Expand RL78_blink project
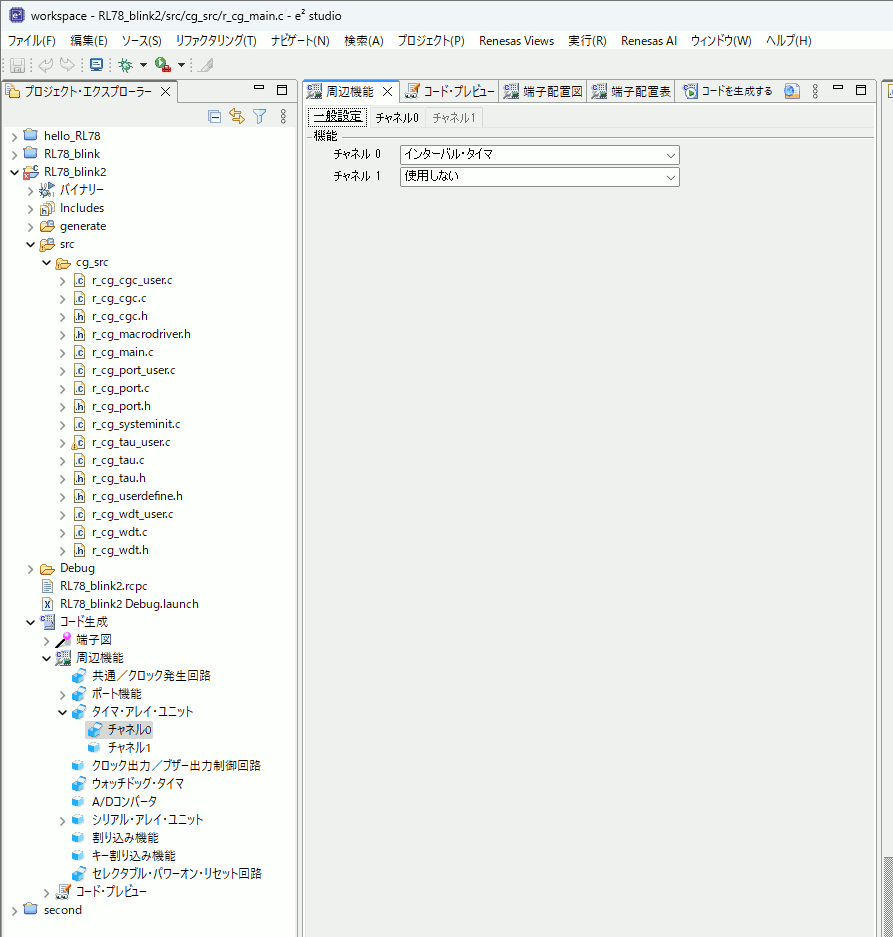 15,155
